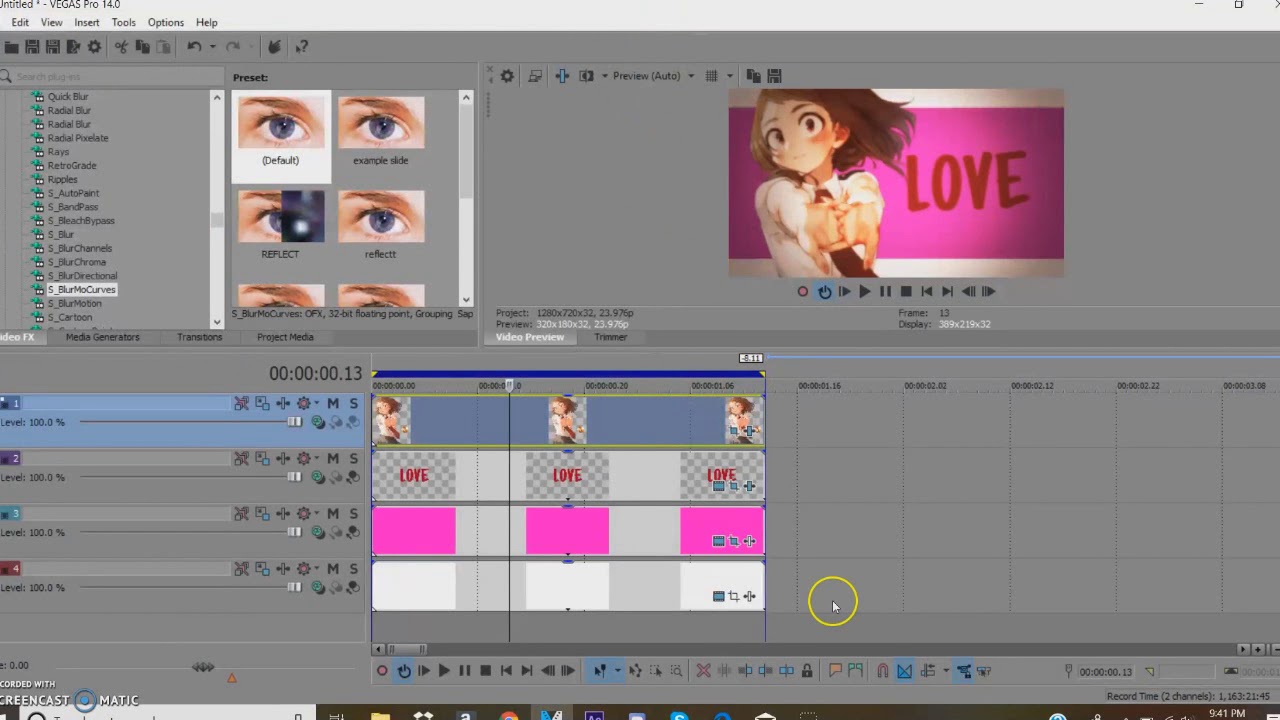Lock the selected event
Screen dimensions: 1280x720
(807, 671)
